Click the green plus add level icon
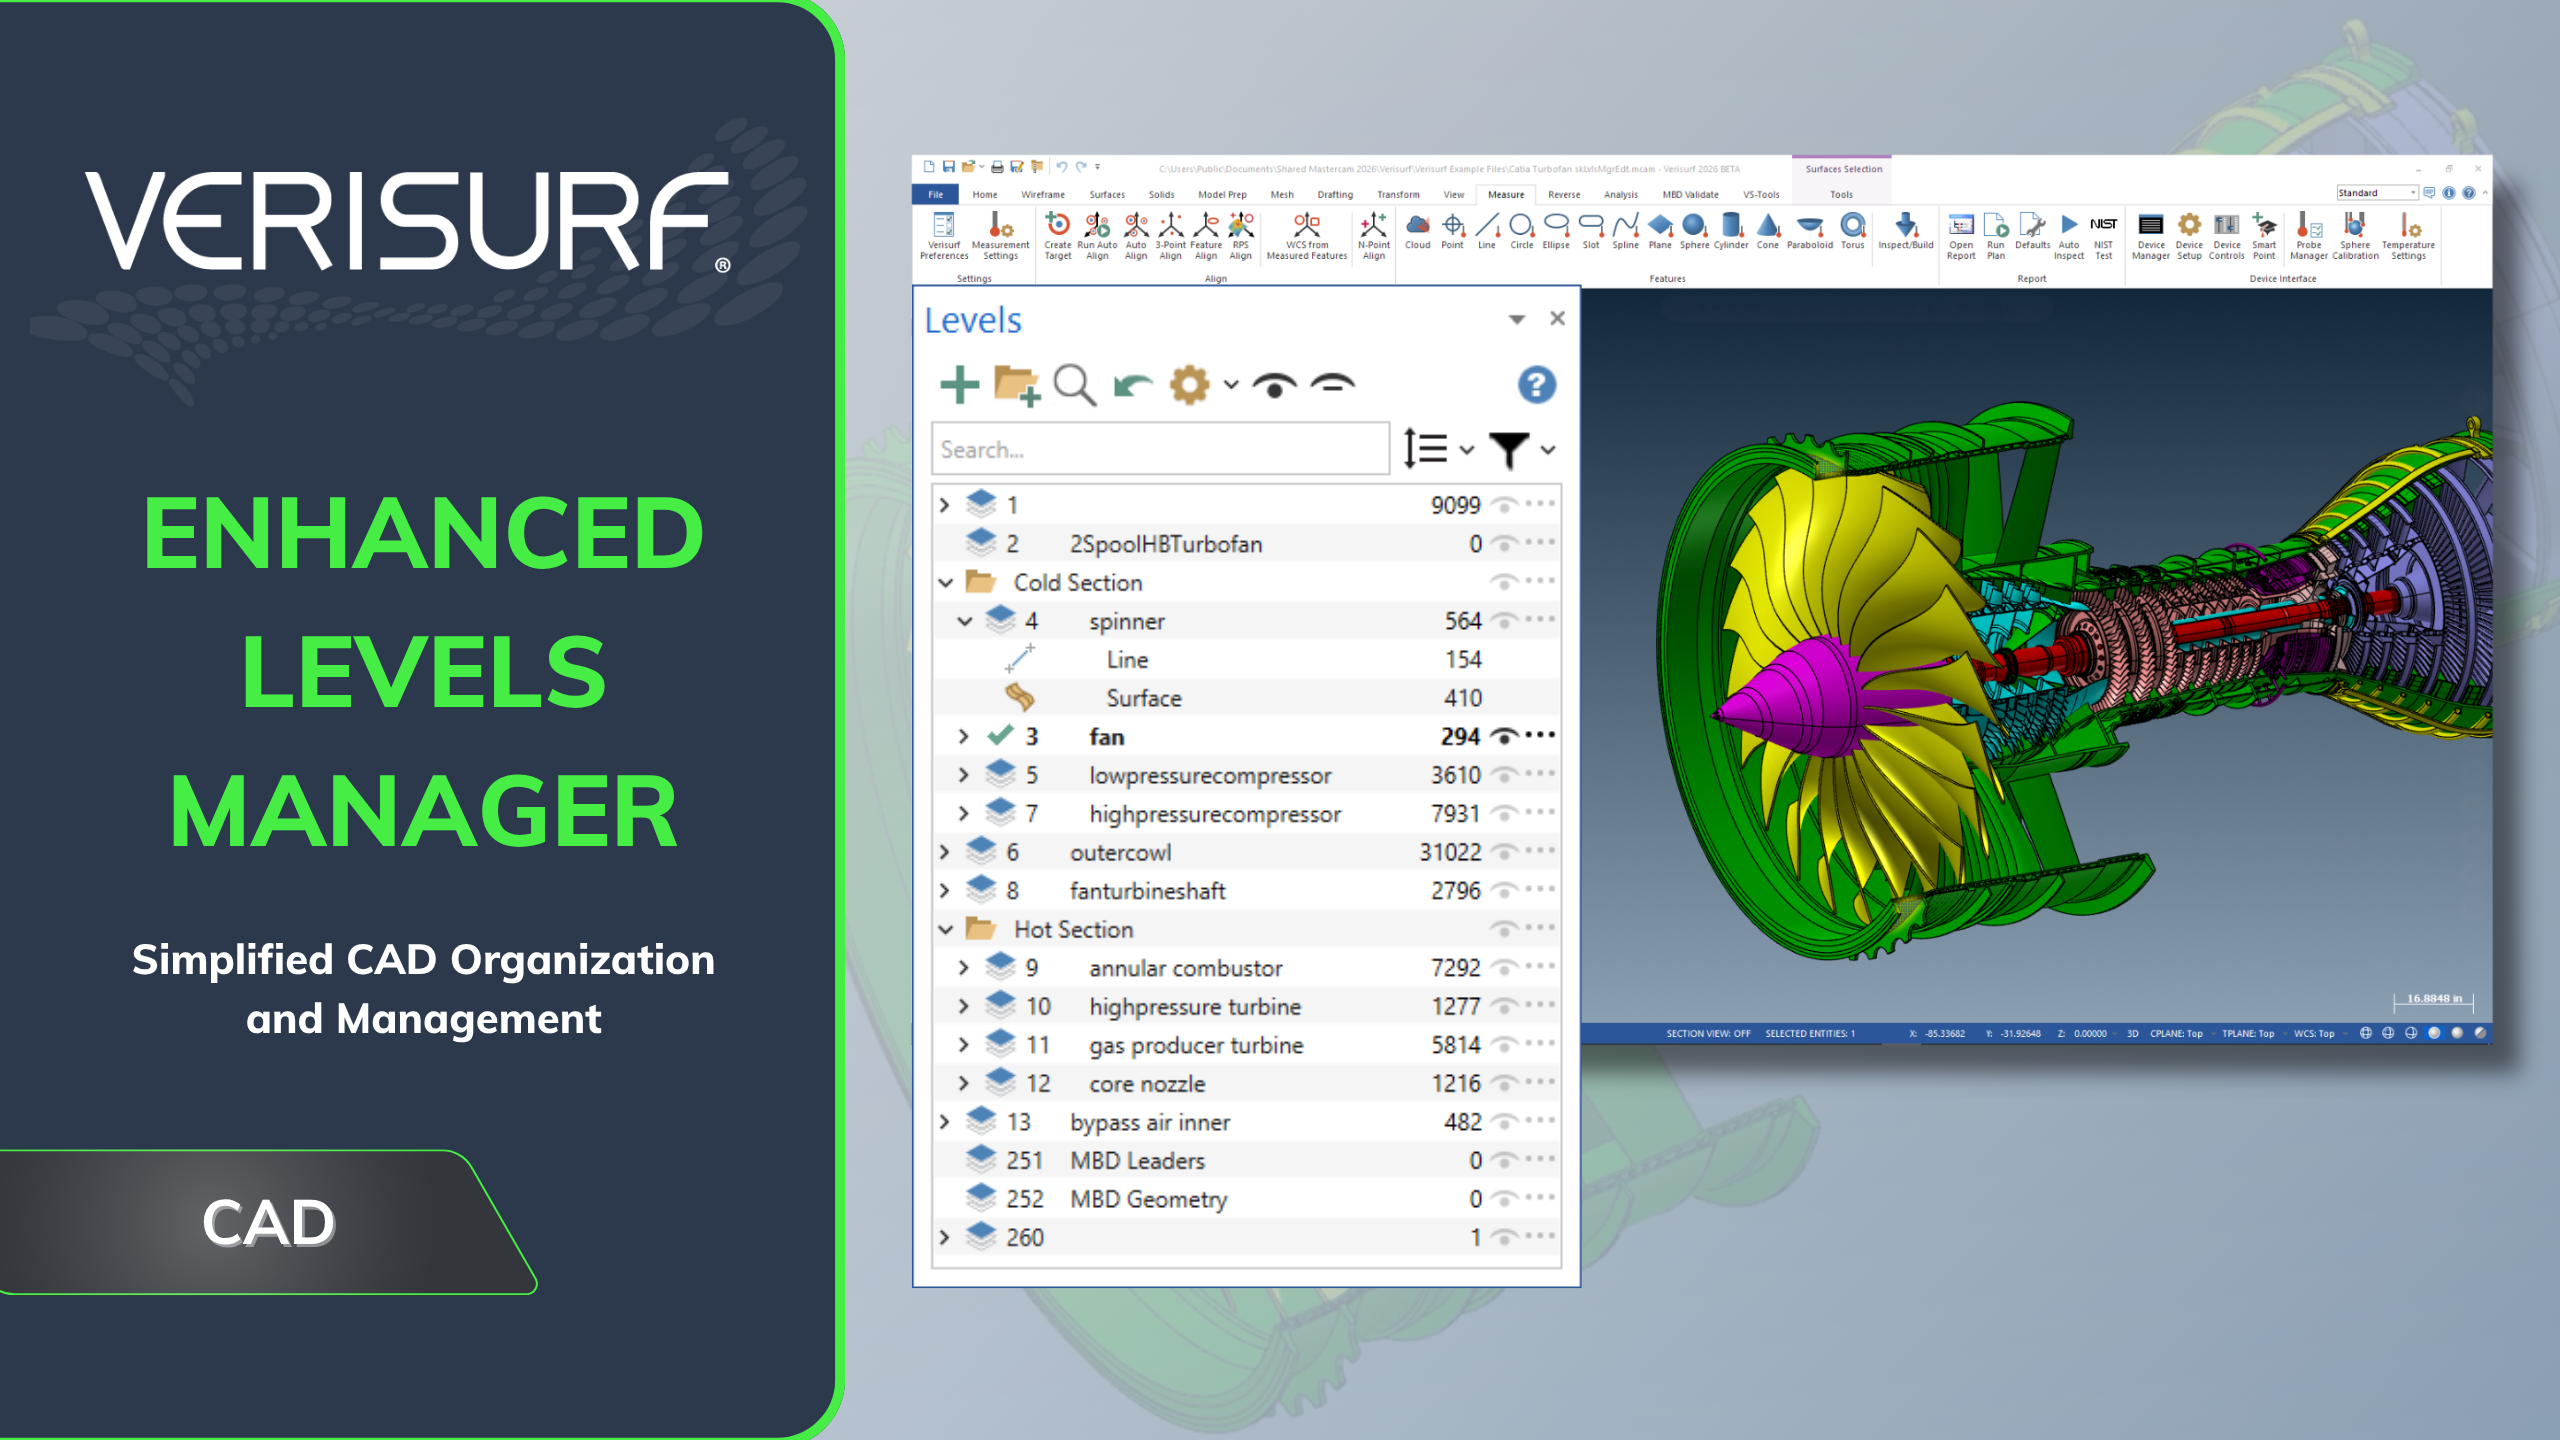This screenshot has width=2560, height=1440. pos(959,385)
